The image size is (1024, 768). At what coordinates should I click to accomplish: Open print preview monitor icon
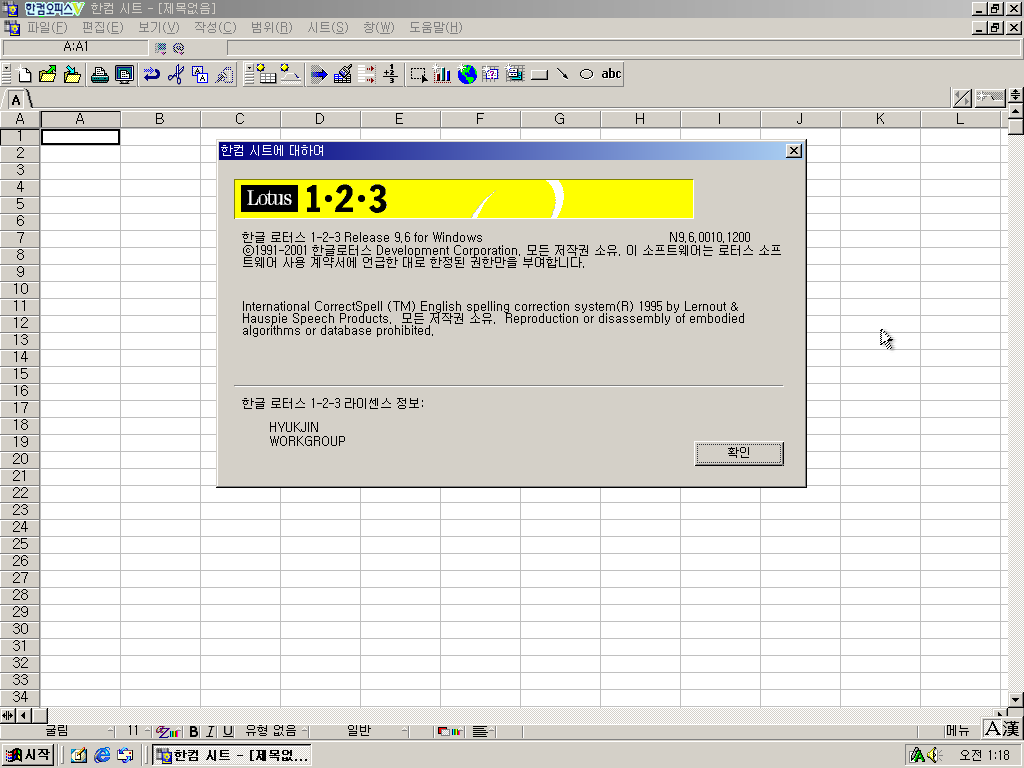coord(124,74)
